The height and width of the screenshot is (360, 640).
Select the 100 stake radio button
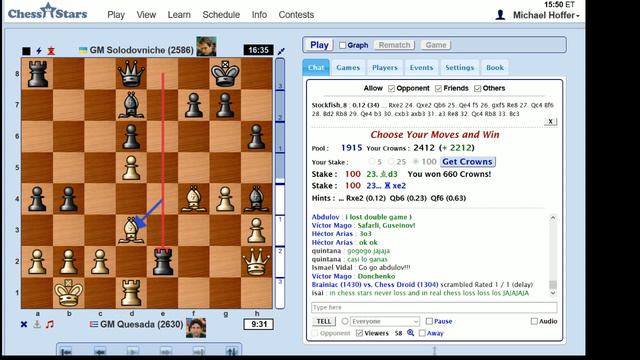tap(416, 162)
